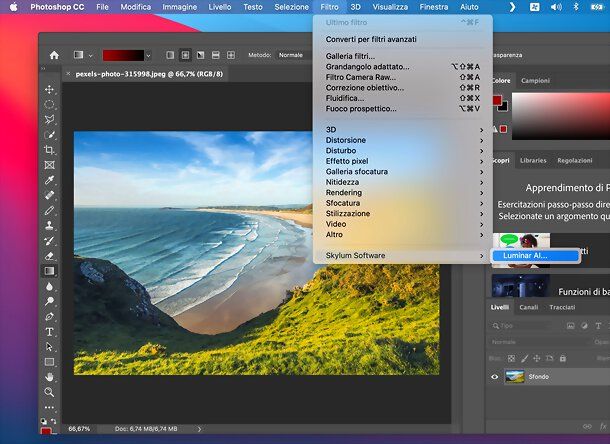The height and width of the screenshot is (444, 610).
Task: Switch to the Campioni tab
Action: click(535, 81)
